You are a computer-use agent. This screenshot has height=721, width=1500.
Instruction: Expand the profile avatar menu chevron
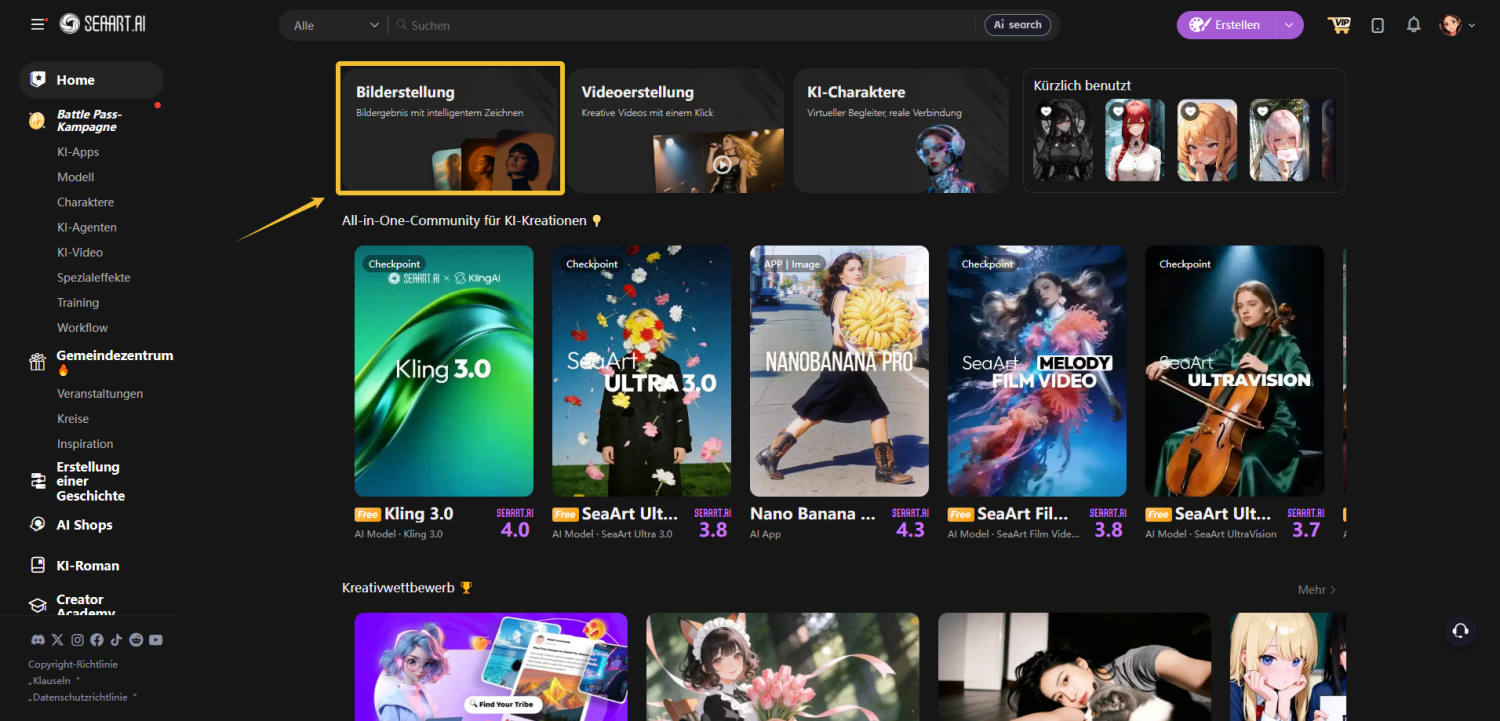tap(1471, 26)
